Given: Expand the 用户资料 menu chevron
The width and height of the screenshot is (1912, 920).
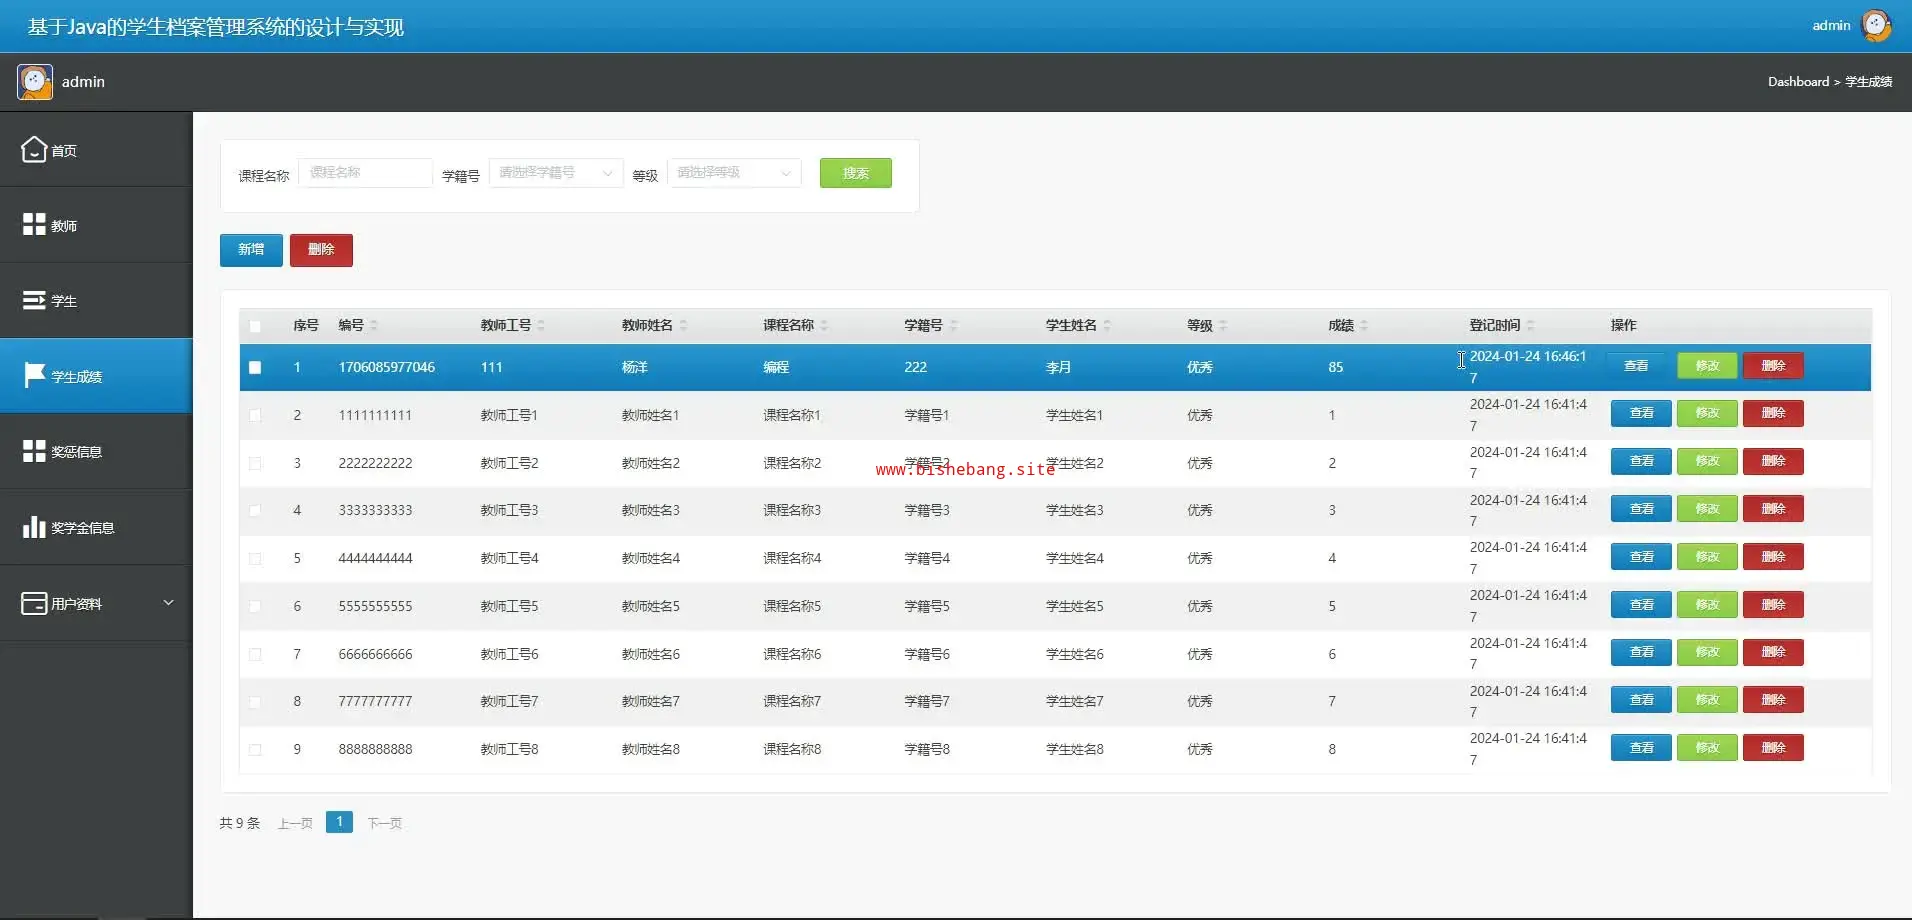Looking at the screenshot, I should point(168,603).
